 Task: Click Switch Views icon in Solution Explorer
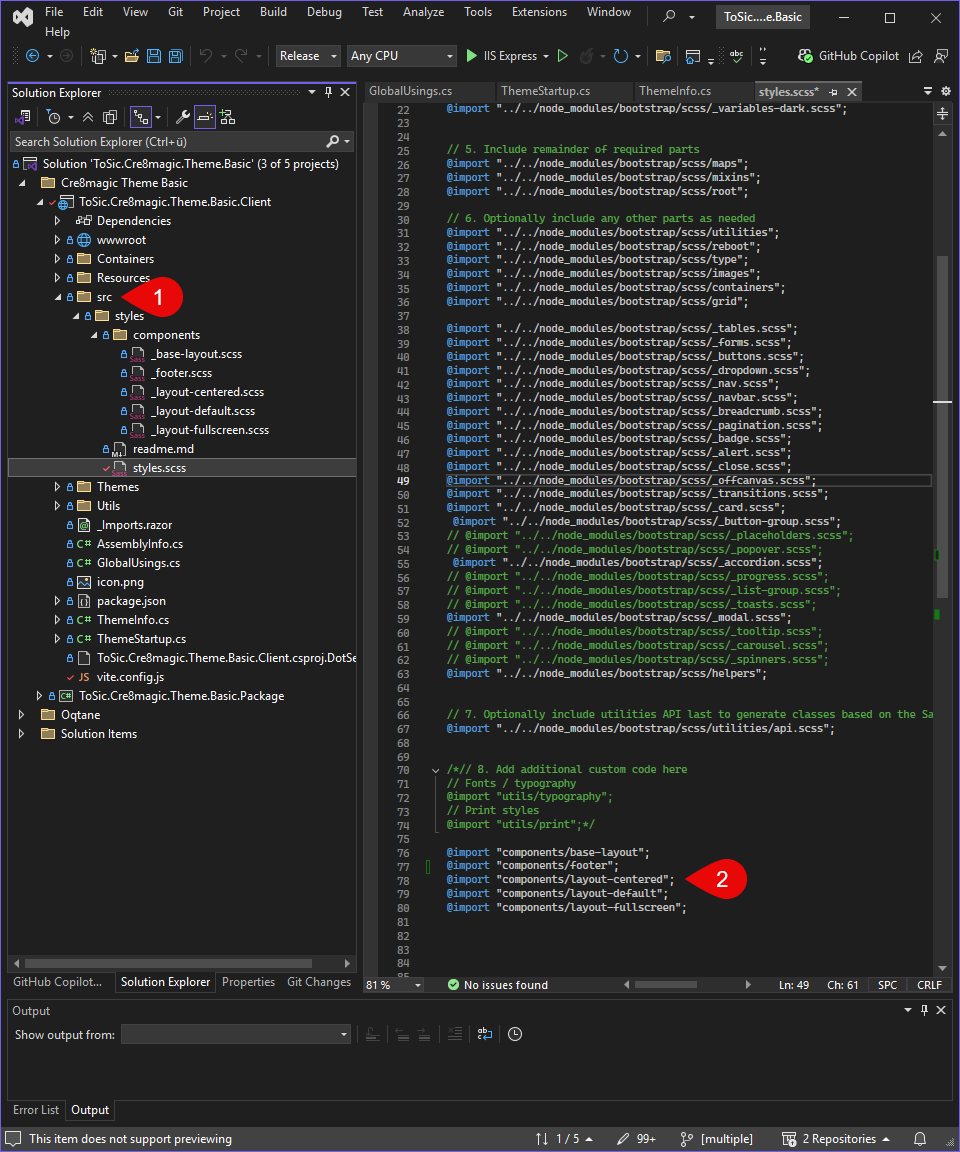pos(23,117)
